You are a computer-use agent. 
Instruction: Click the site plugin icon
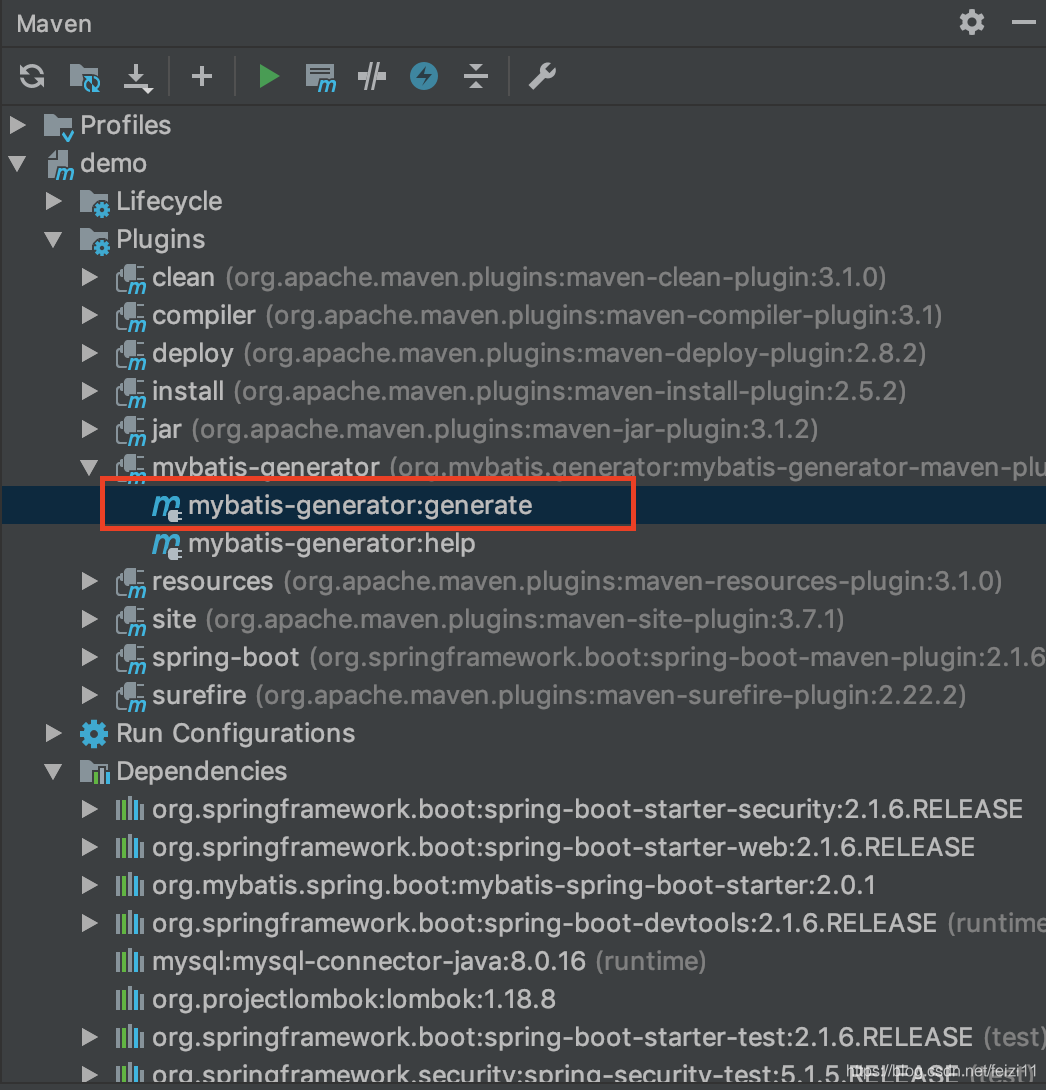point(131,621)
